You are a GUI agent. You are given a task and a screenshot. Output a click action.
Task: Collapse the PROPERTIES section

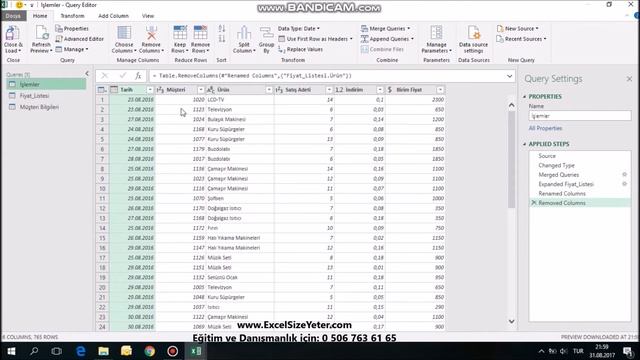[524, 96]
